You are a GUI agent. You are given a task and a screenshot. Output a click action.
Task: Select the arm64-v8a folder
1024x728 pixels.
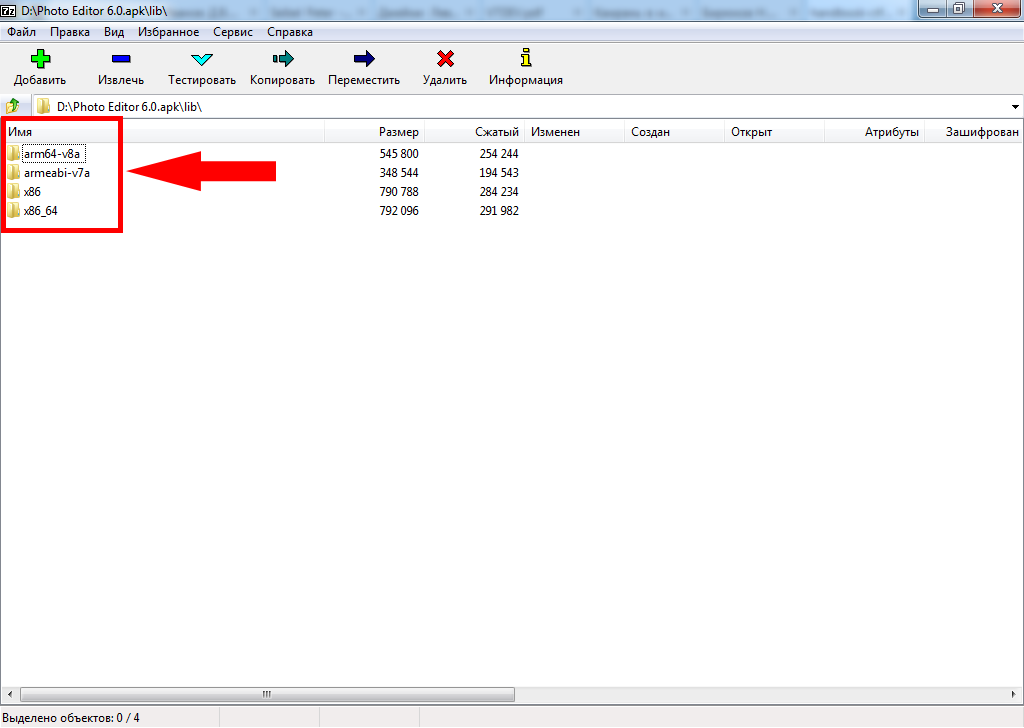pos(52,154)
